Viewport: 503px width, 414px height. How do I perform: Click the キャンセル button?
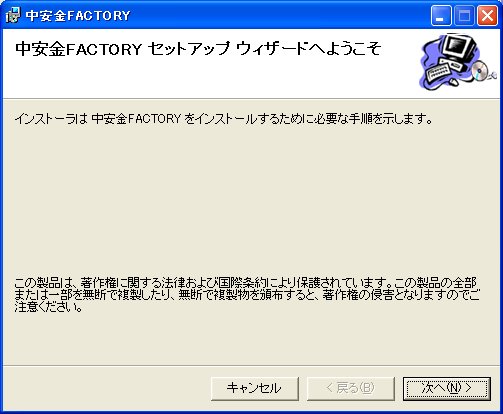255,388
